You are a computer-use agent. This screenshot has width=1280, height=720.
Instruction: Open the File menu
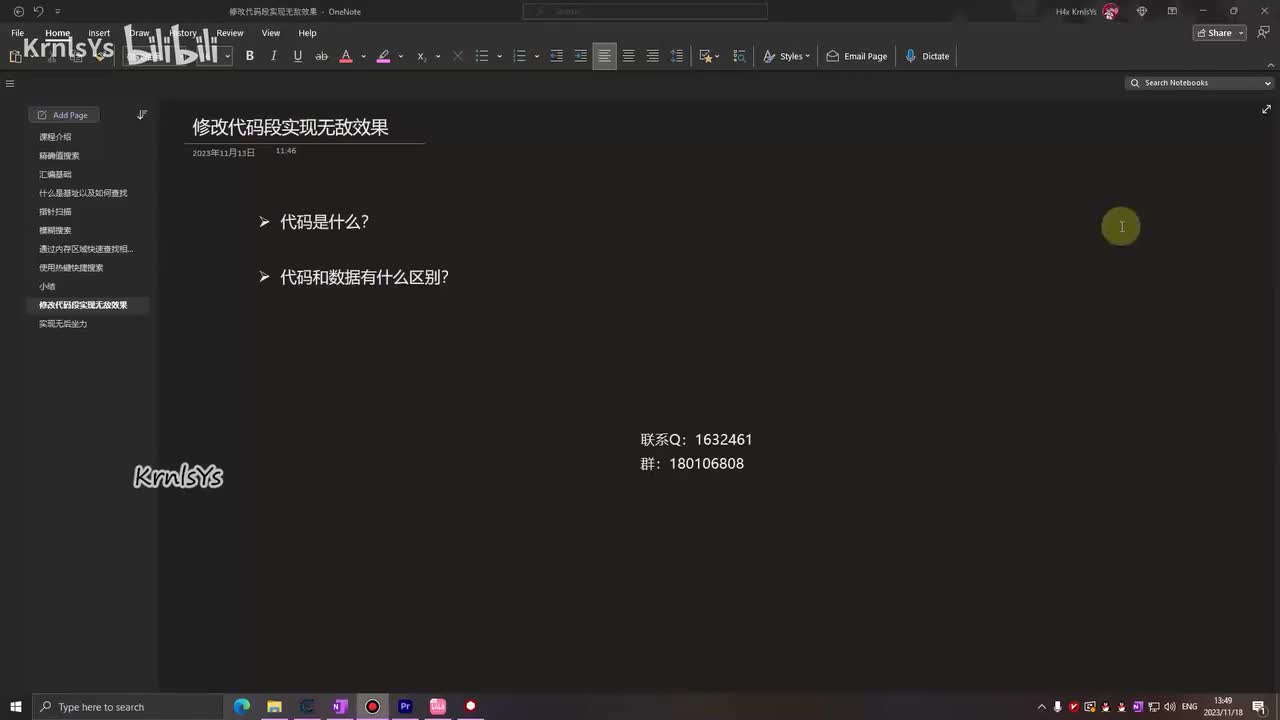coord(17,33)
